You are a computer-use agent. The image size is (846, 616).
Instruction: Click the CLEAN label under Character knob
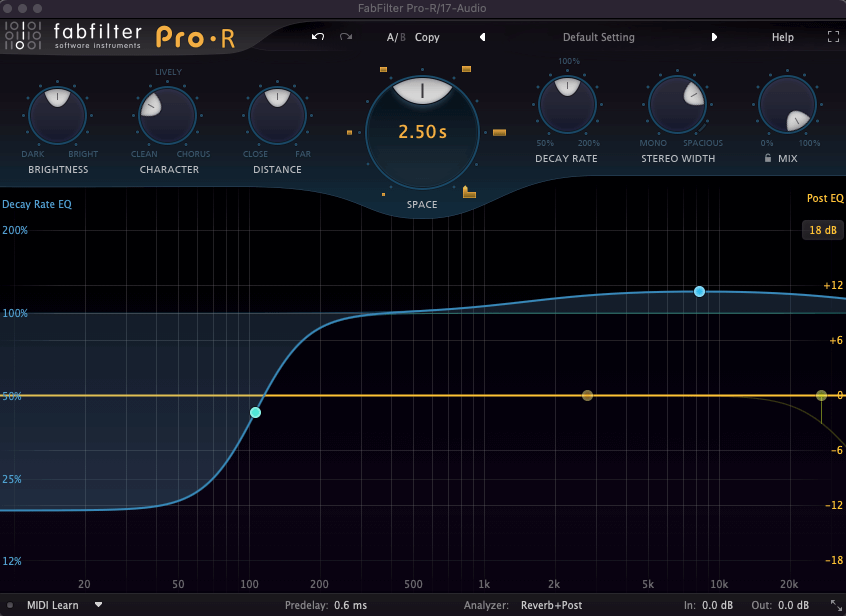144,154
